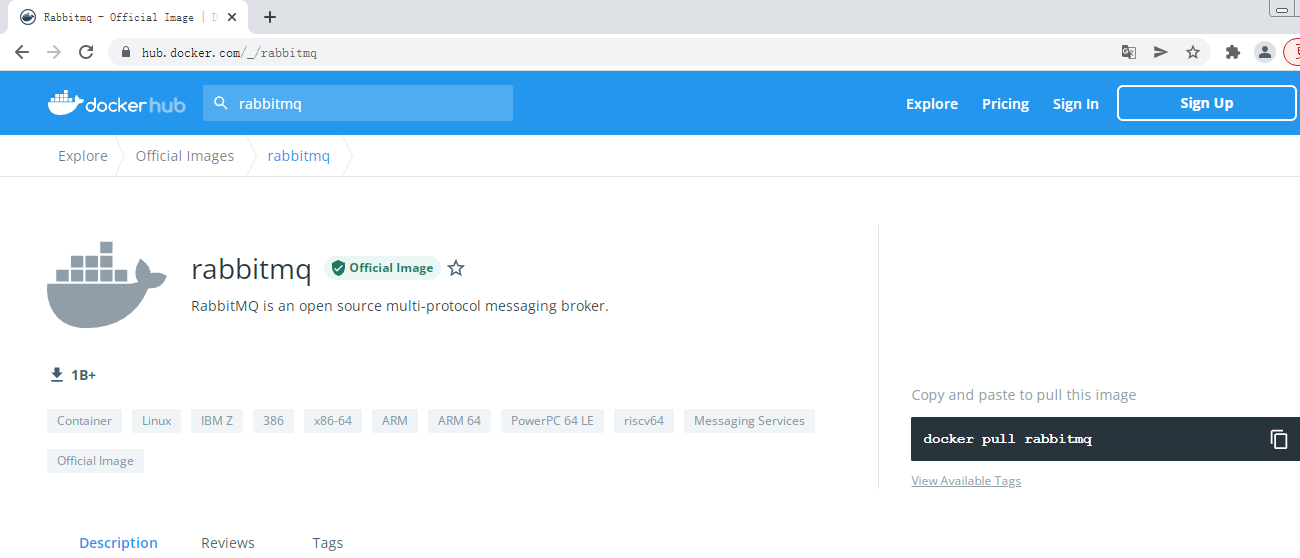Open the View Available Tags link
The height and width of the screenshot is (558, 1300).
[966, 481]
